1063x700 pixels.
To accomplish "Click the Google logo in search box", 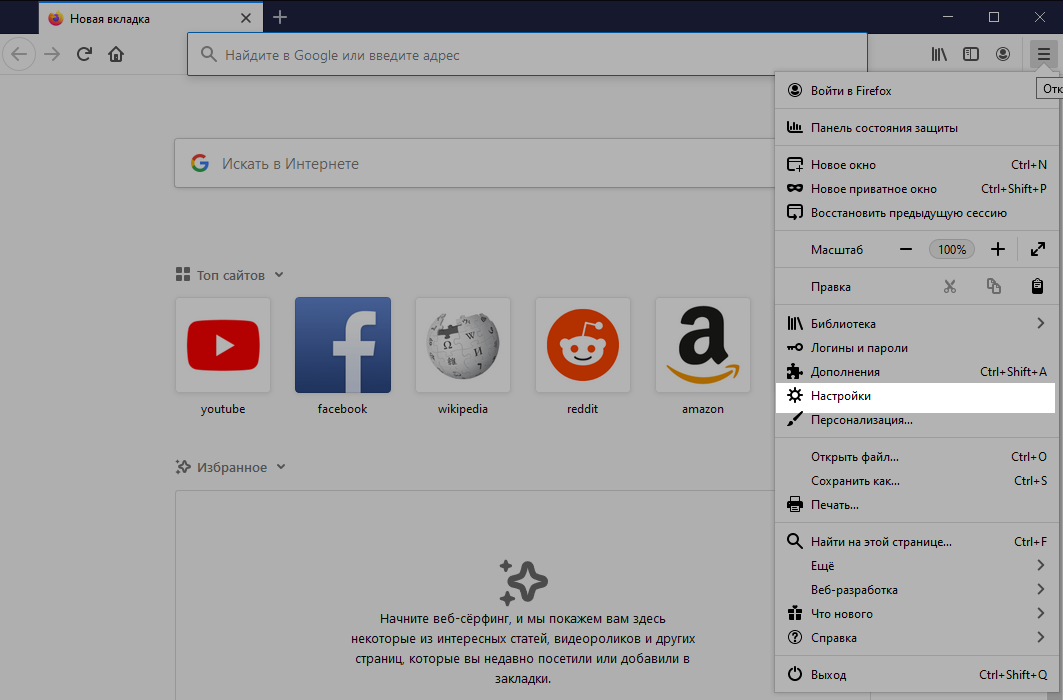I will [x=199, y=163].
